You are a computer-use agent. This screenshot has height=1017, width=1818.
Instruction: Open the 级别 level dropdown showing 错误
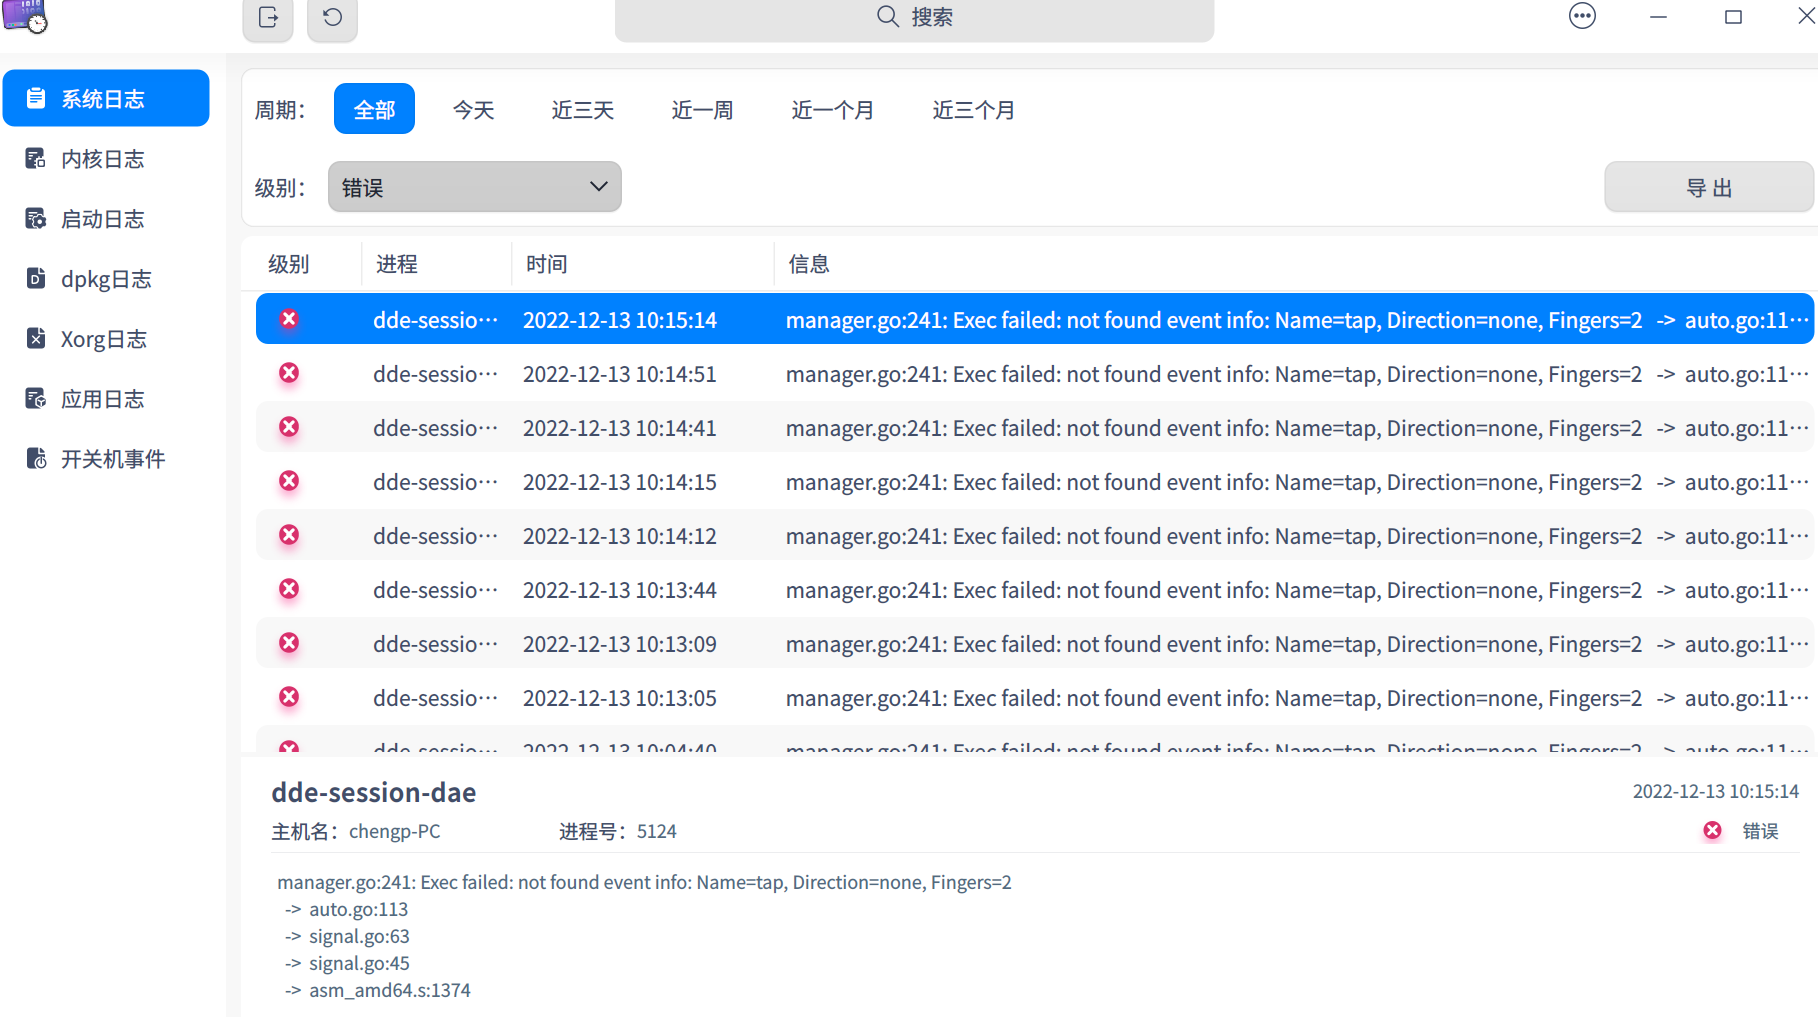[x=475, y=187]
